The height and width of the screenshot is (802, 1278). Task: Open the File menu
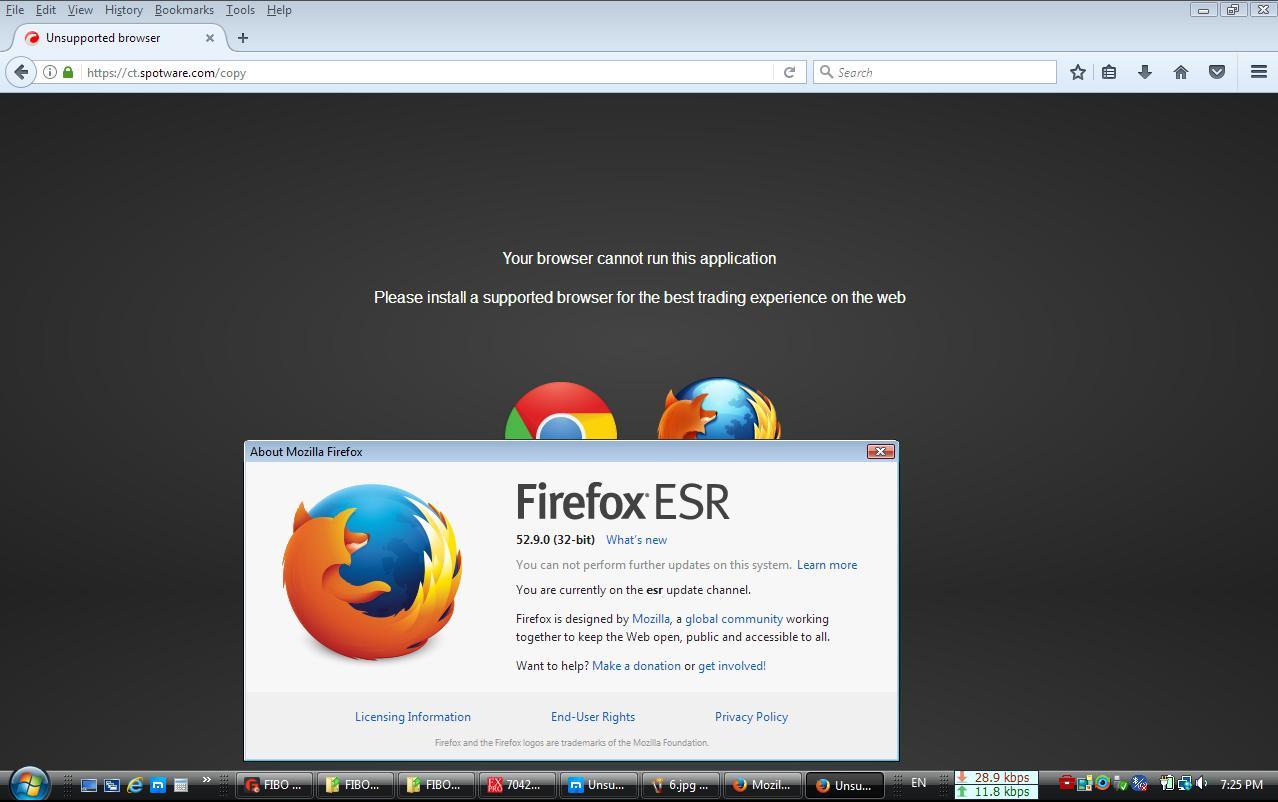click(15, 10)
